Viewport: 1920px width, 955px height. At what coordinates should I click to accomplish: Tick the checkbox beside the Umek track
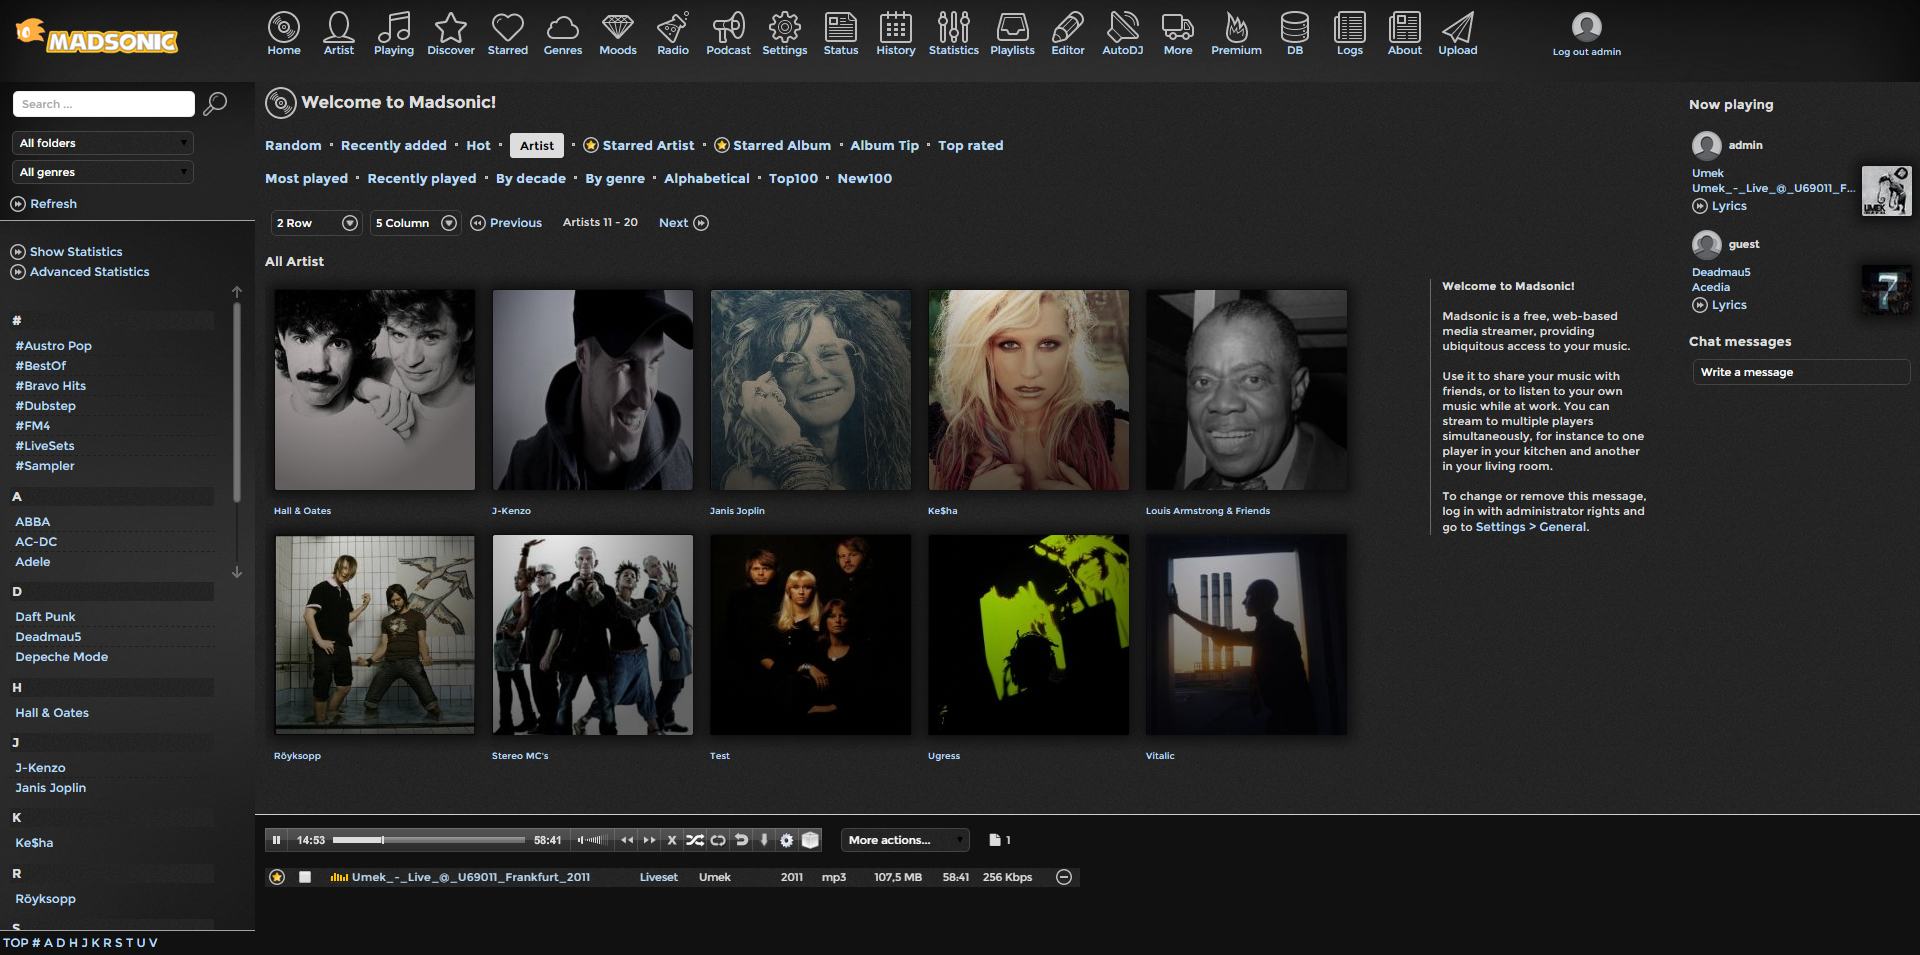point(305,877)
